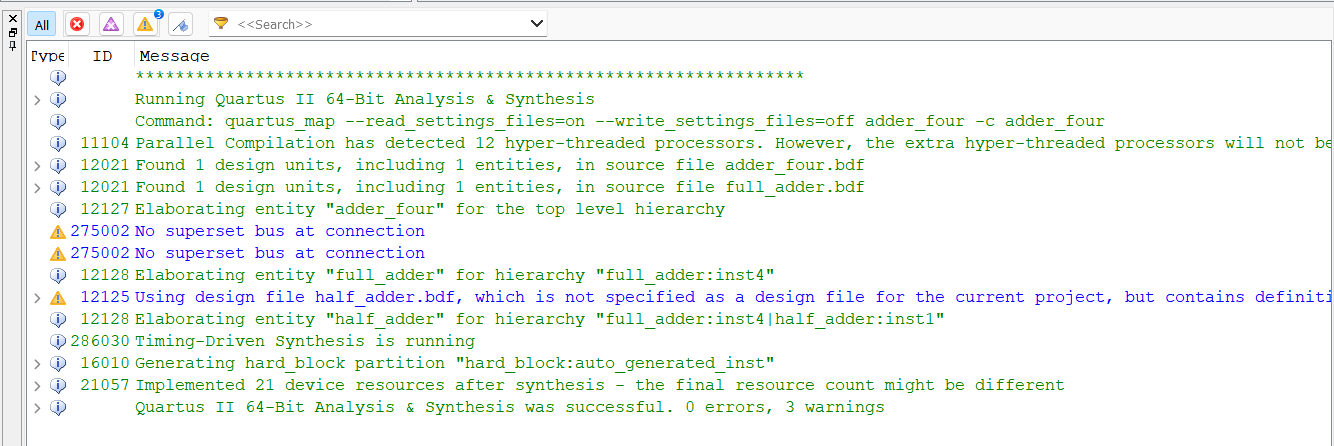Toggle the red error messages filter
Screen dimensions: 1334x446
77,24
